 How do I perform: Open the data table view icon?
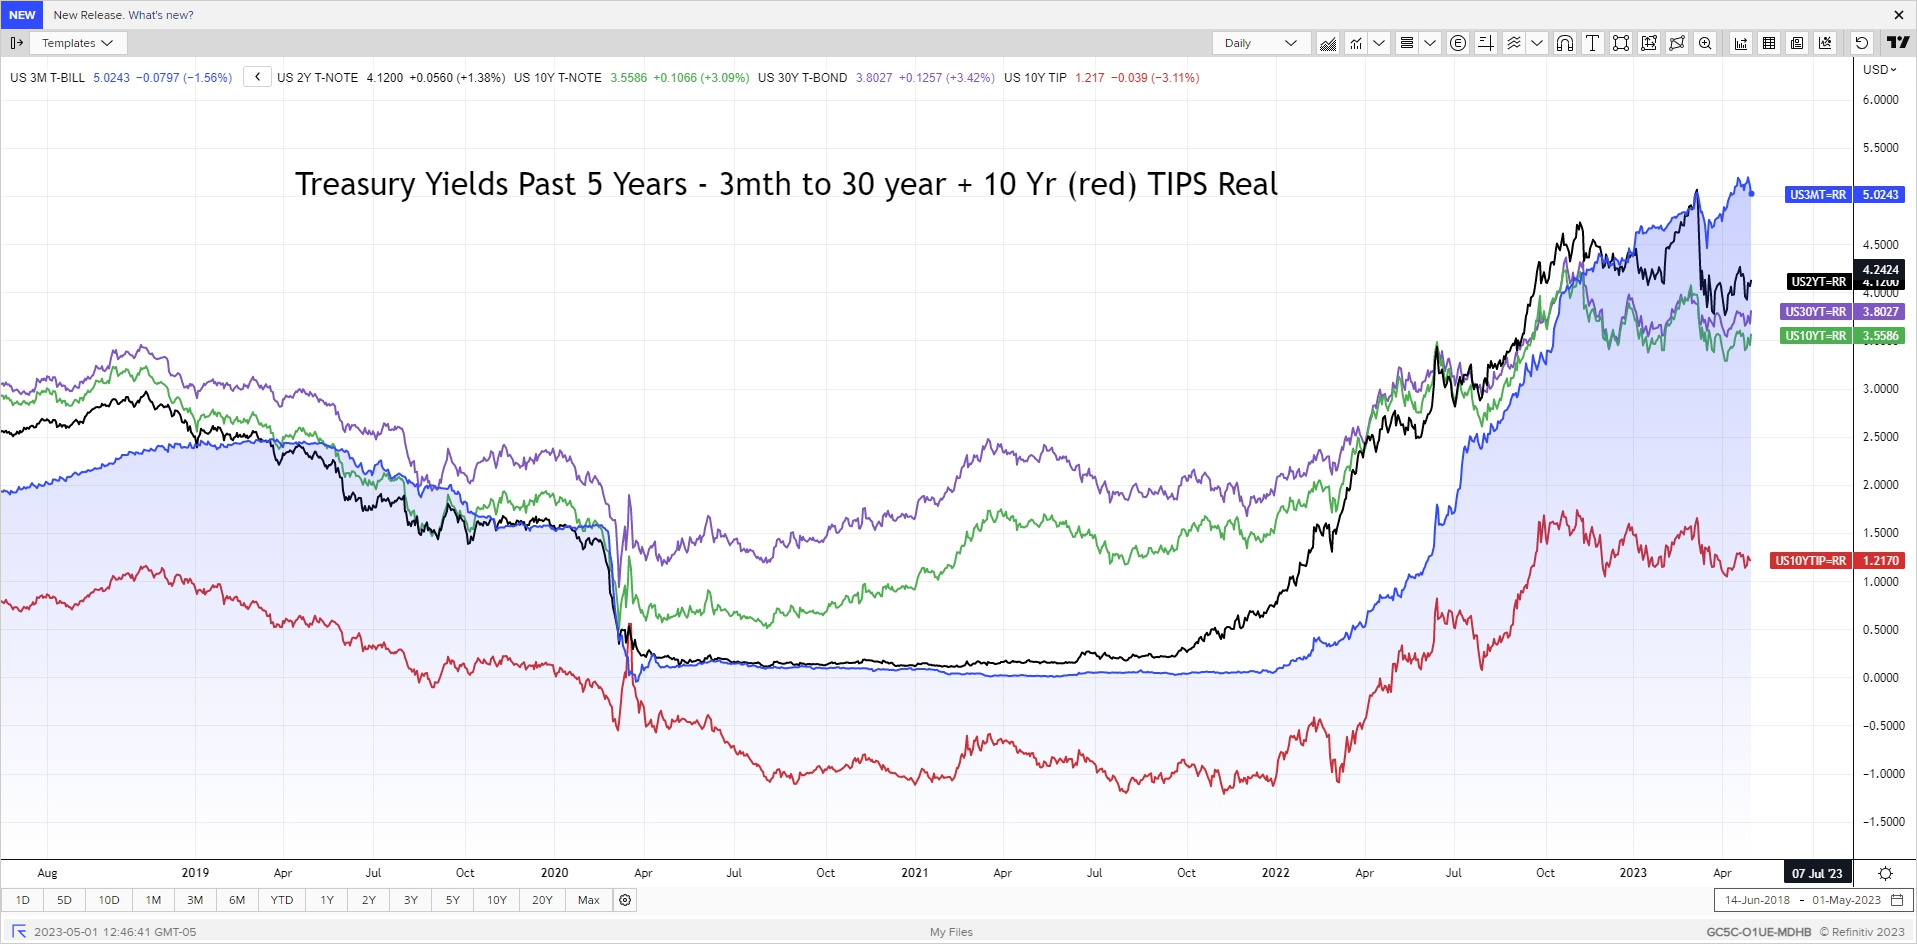[1769, 43]
